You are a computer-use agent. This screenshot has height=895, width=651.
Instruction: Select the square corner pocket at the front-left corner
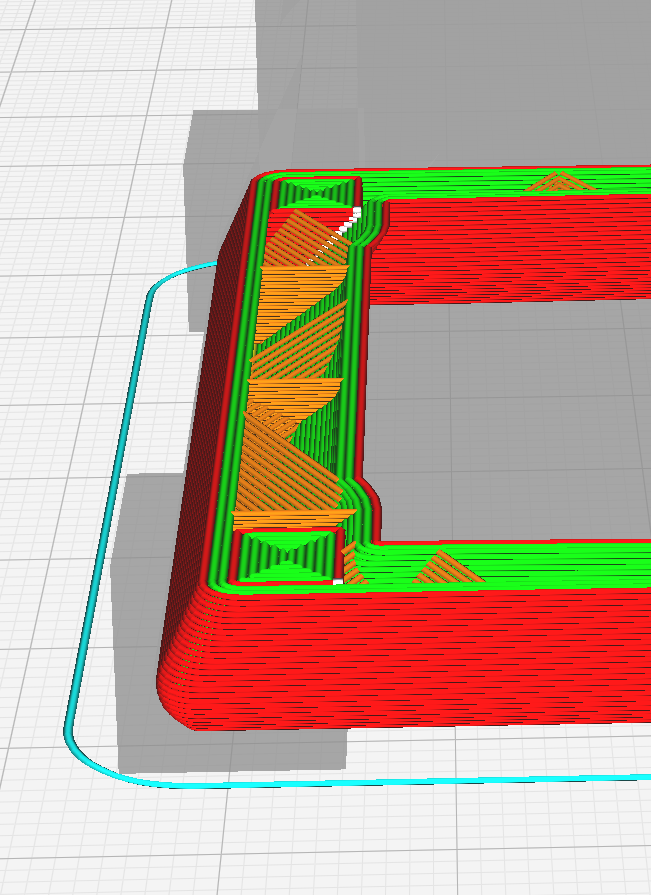tap(288, 557)
